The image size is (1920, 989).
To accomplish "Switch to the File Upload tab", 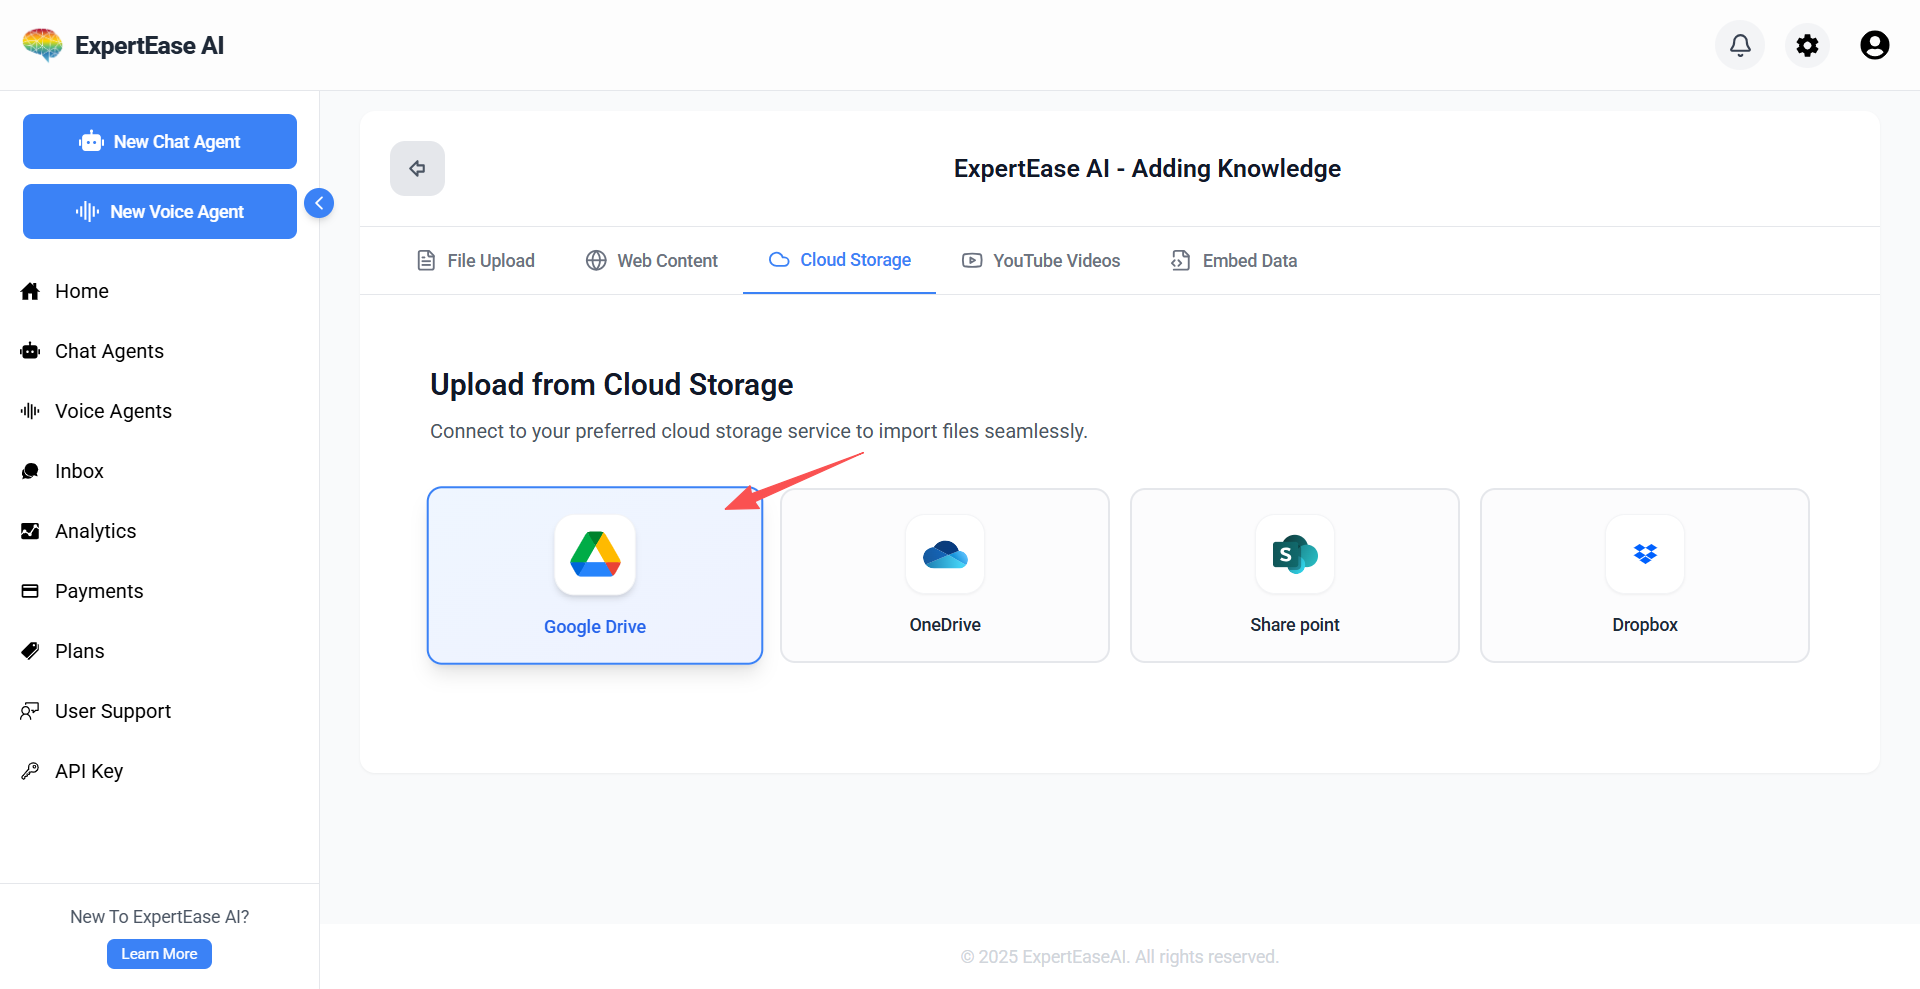I will coord(476,260).
